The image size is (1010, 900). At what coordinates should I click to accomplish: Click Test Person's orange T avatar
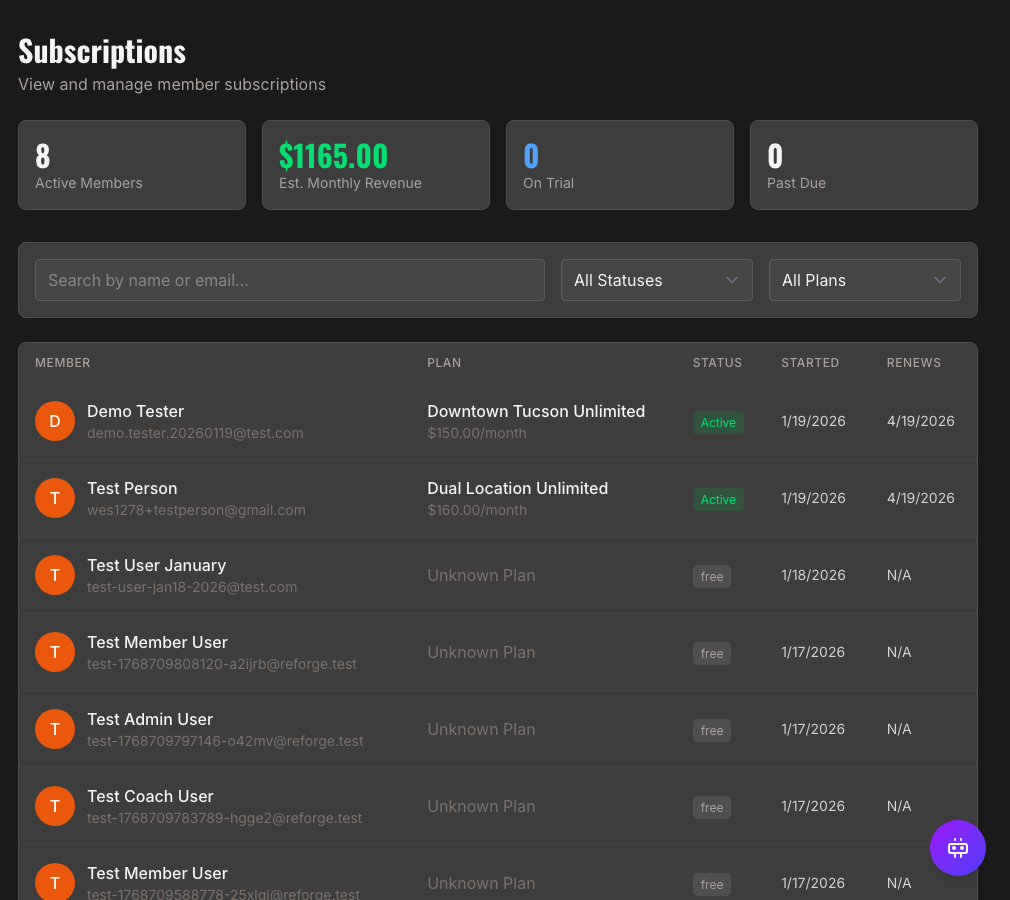pyautogui.click(x=55, y=498)
